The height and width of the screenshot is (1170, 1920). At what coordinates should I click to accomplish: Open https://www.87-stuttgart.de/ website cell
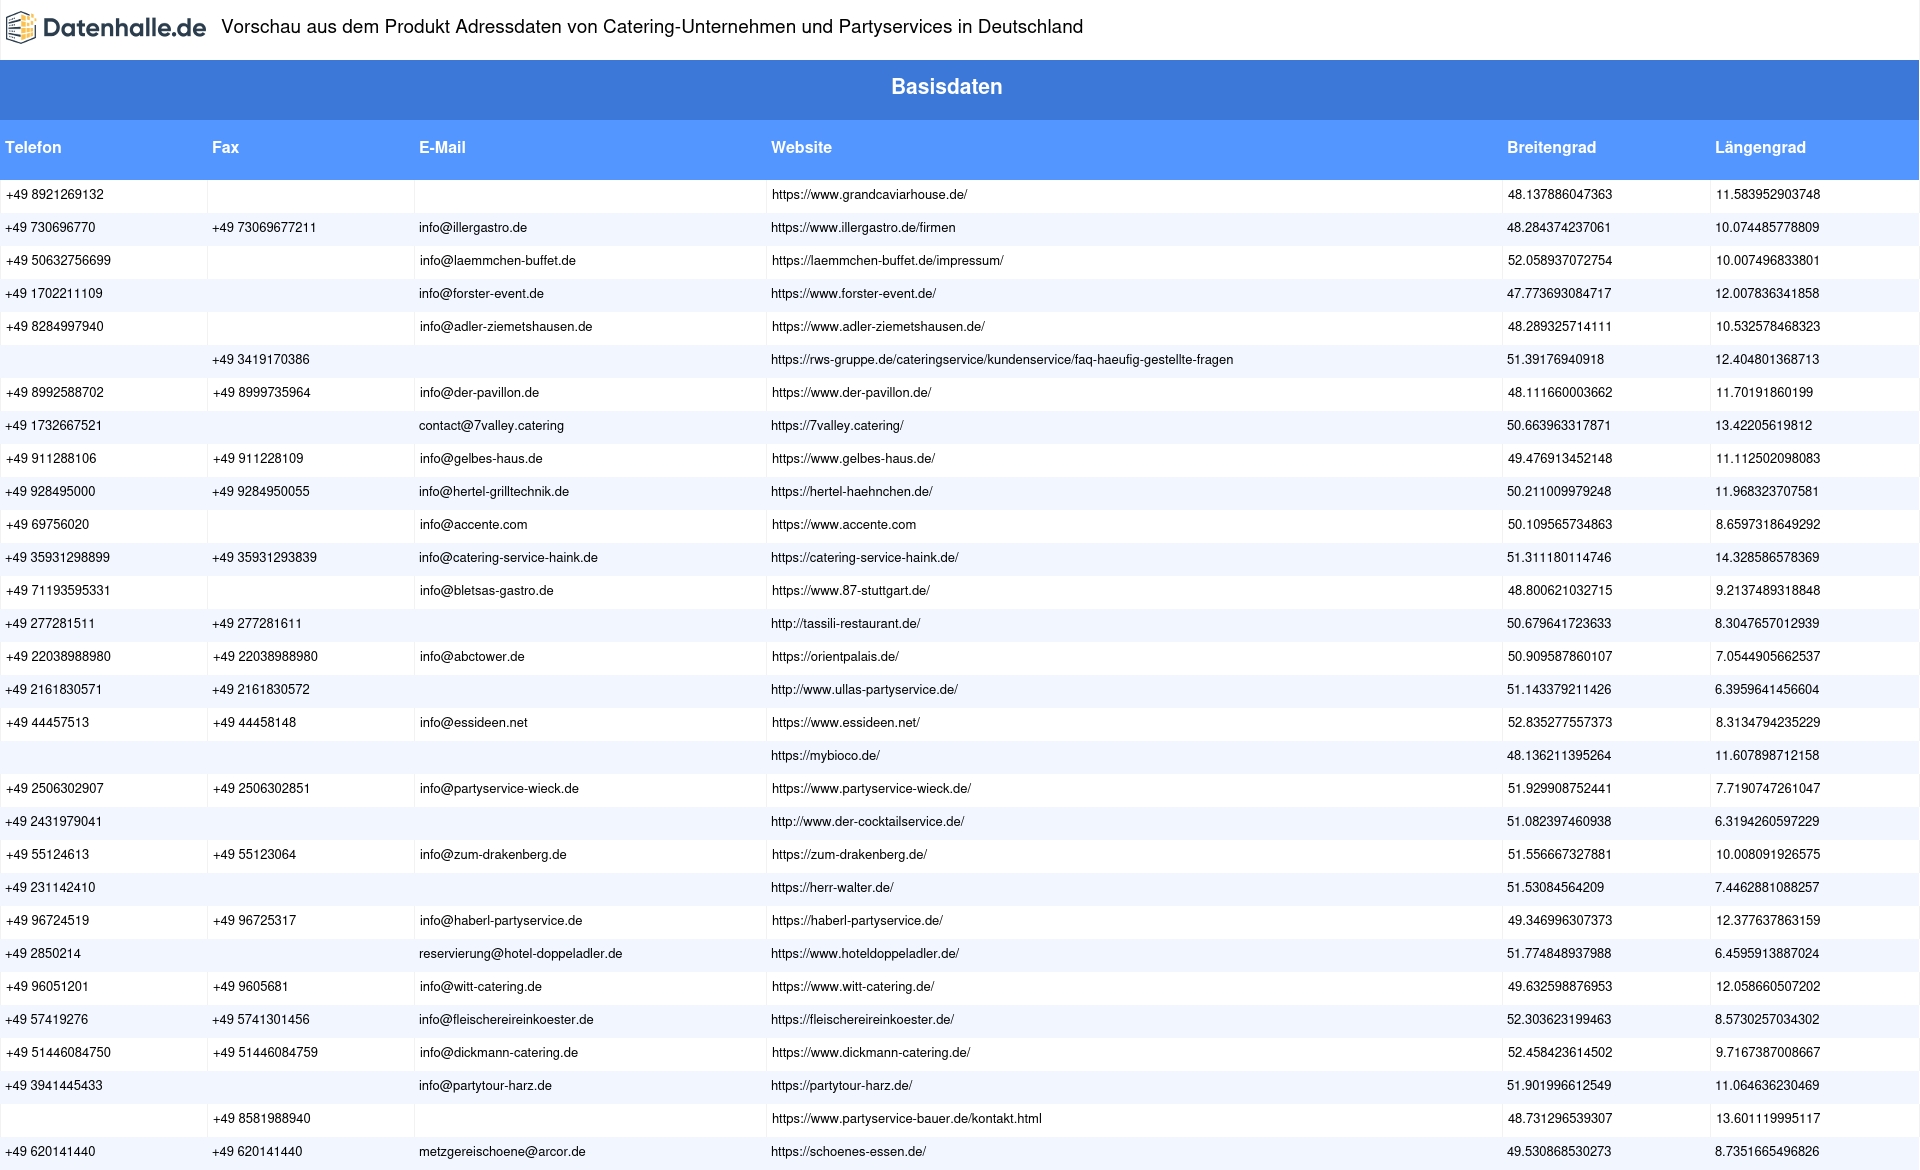coord(850,591)
